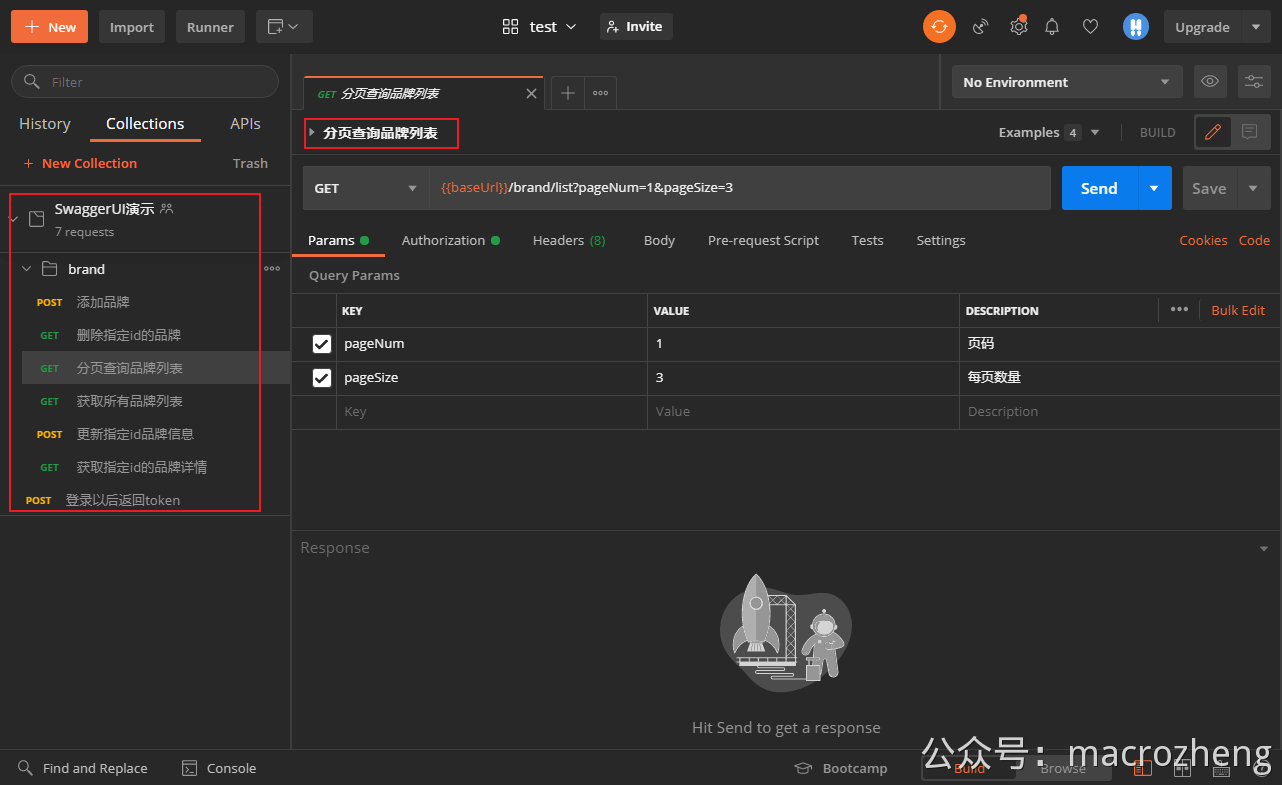Screen dimensions: 1282x785
Task: Click the orange sync status icon
Action: (x=939, y=27)
